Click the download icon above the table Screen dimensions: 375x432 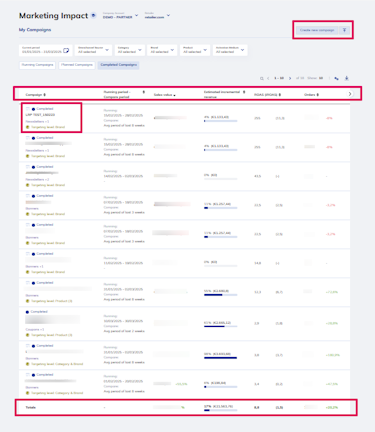point(347,78)
